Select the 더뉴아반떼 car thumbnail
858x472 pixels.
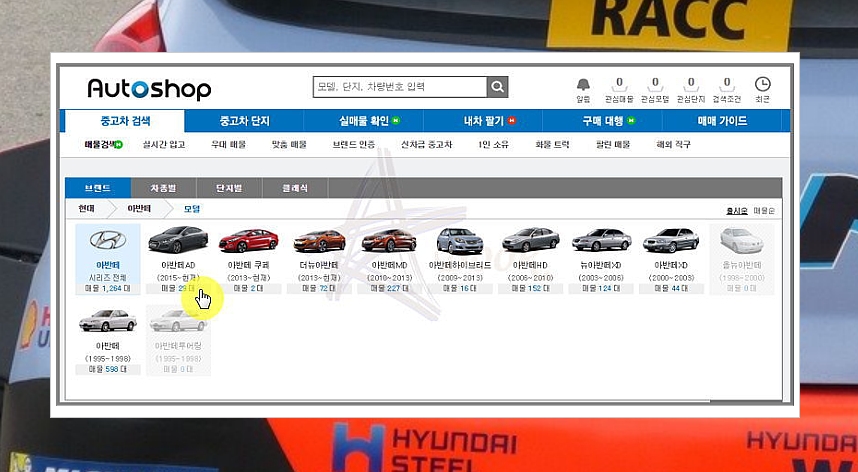(x=319, y=241)
